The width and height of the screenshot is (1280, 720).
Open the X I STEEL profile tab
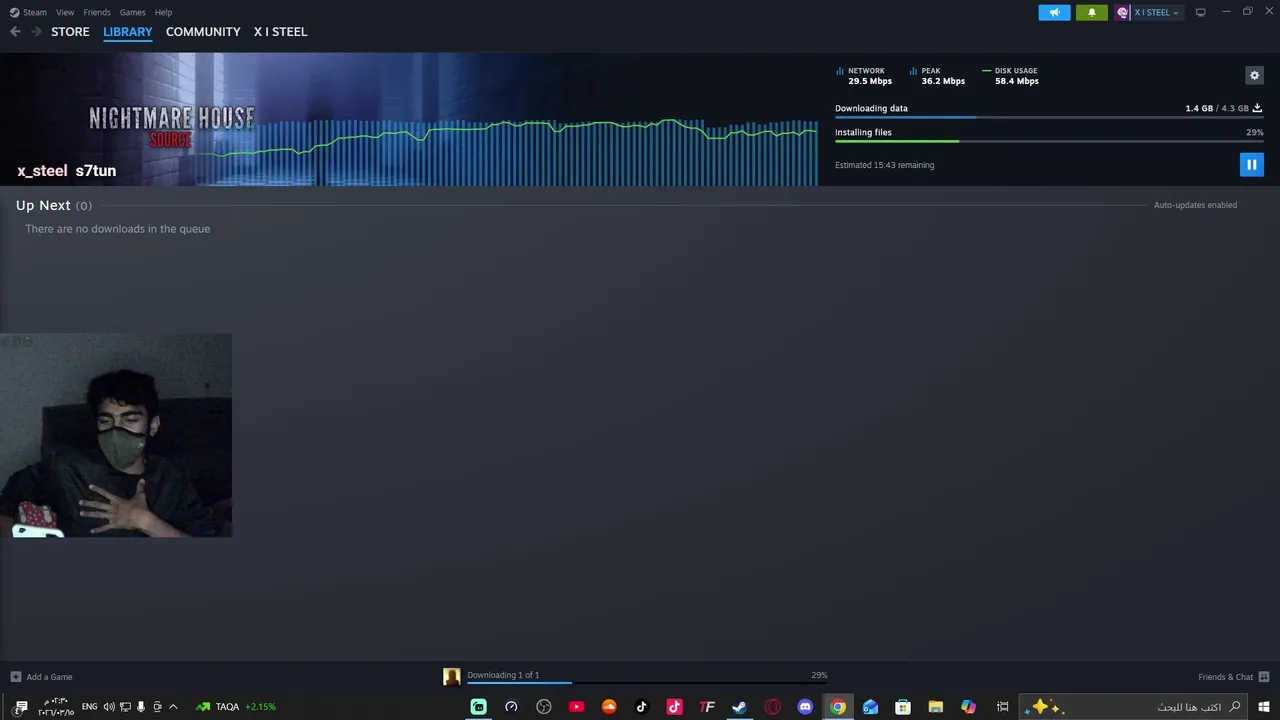click(x=280, y=32)
